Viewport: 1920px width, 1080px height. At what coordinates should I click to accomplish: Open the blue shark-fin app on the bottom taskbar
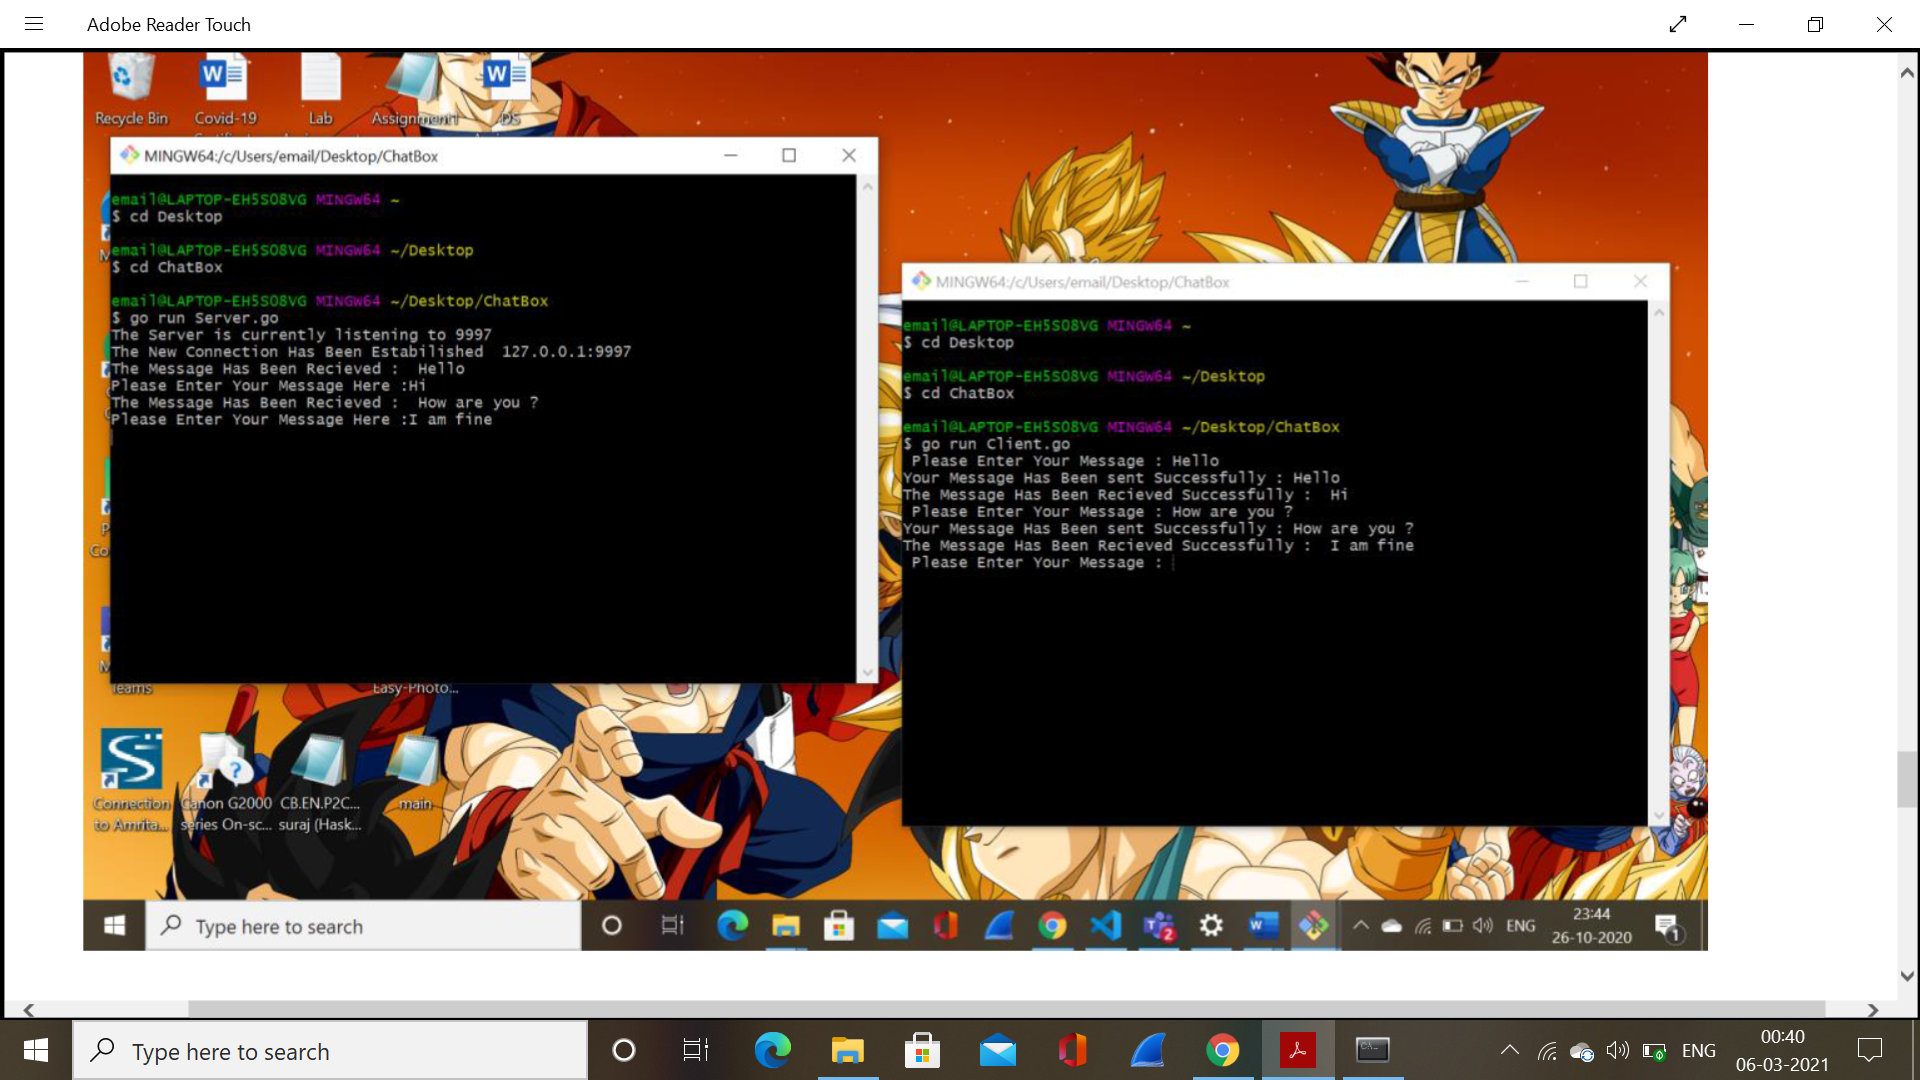coord(1148,1051)
